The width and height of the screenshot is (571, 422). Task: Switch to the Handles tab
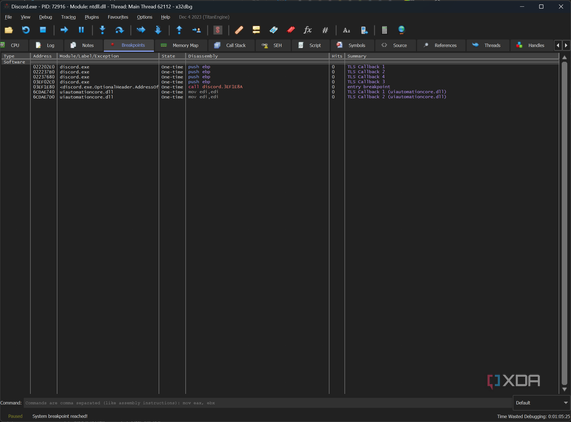point(531,45)
